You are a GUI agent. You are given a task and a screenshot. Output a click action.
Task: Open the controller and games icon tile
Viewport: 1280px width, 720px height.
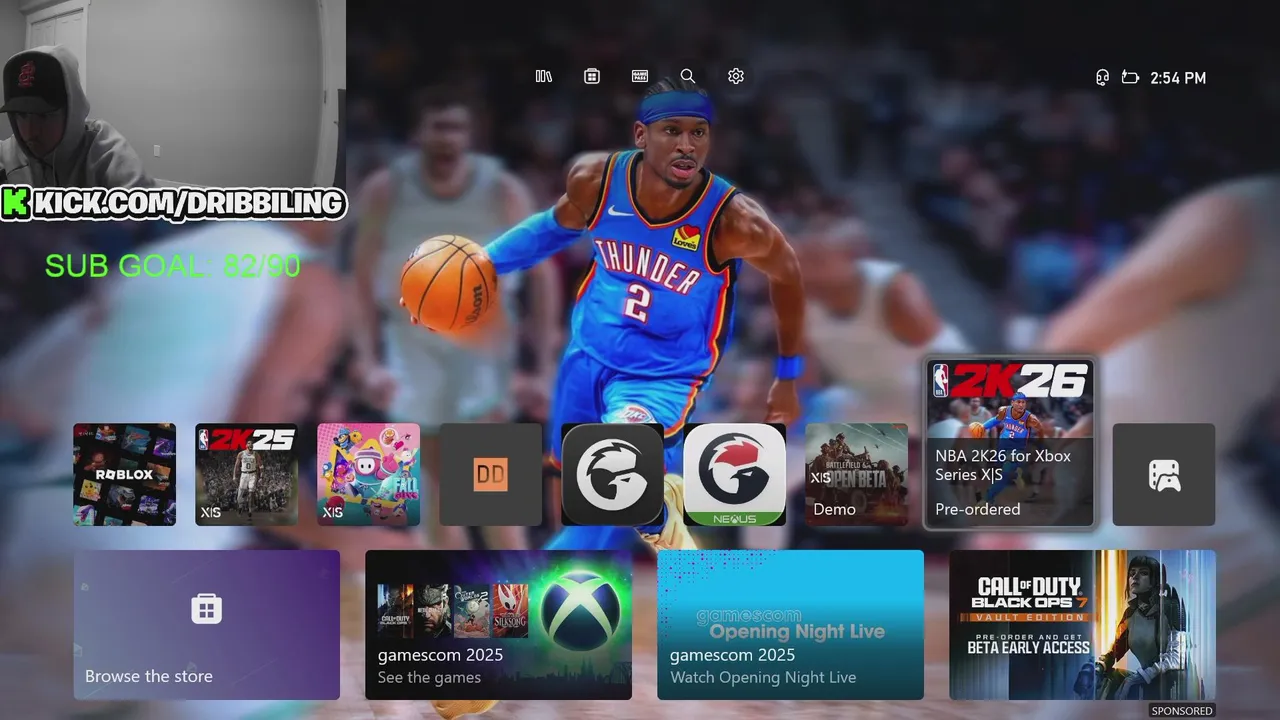point(1164,474)
